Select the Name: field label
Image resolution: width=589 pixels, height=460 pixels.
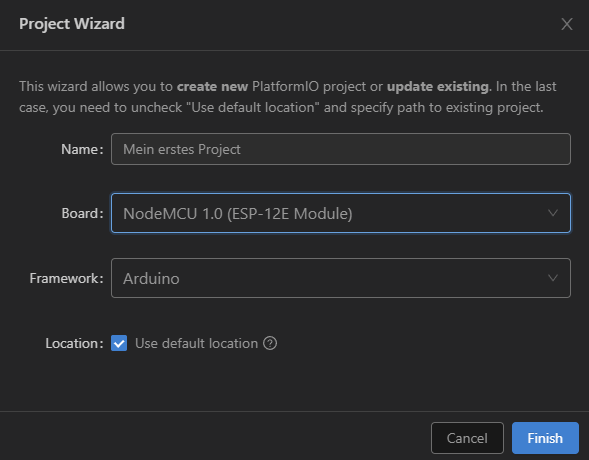click(x=82, y=149)
